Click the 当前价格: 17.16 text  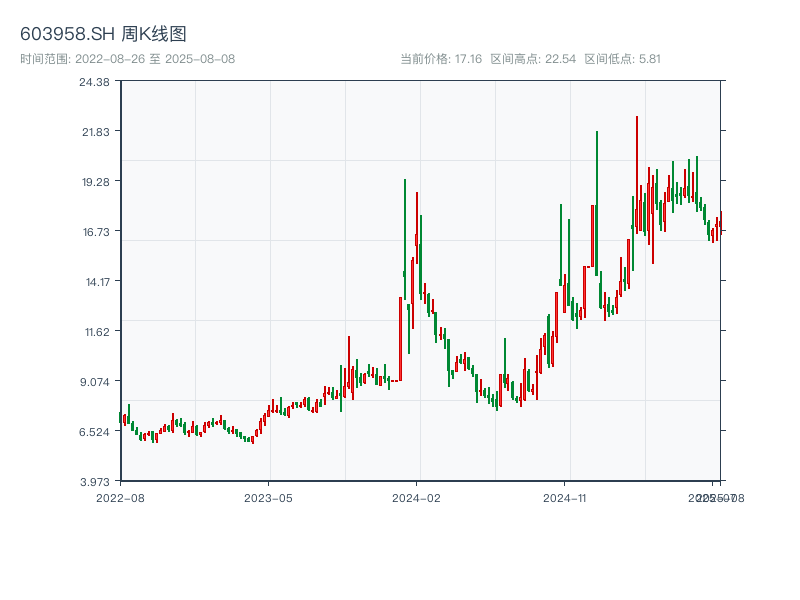point(441,59)
